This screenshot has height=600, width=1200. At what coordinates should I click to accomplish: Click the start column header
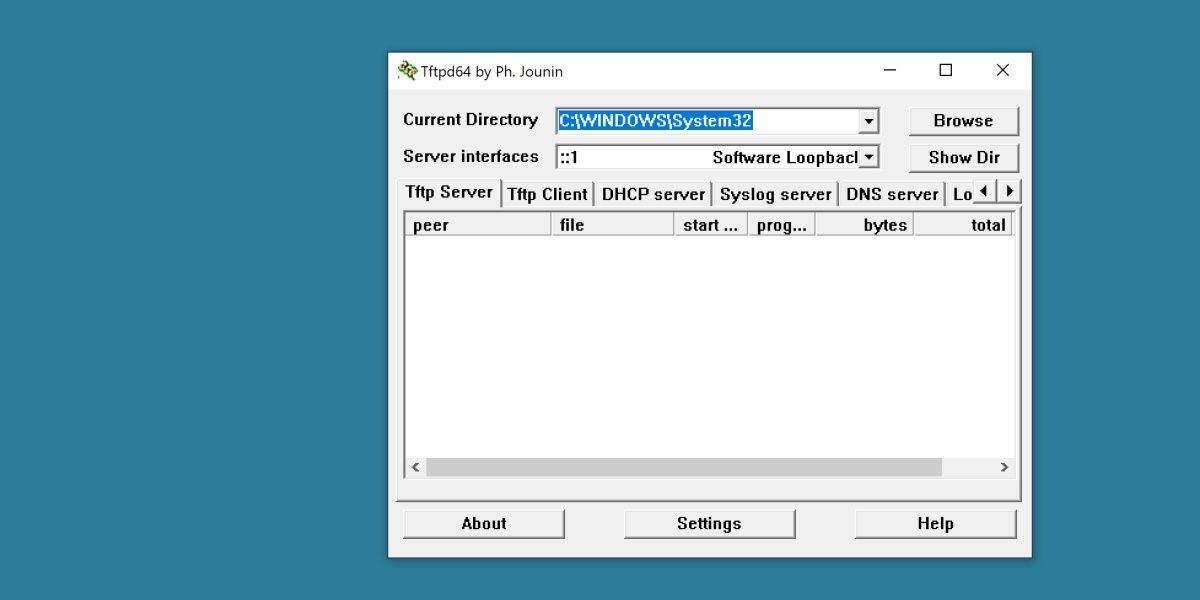tap(710, 225)
